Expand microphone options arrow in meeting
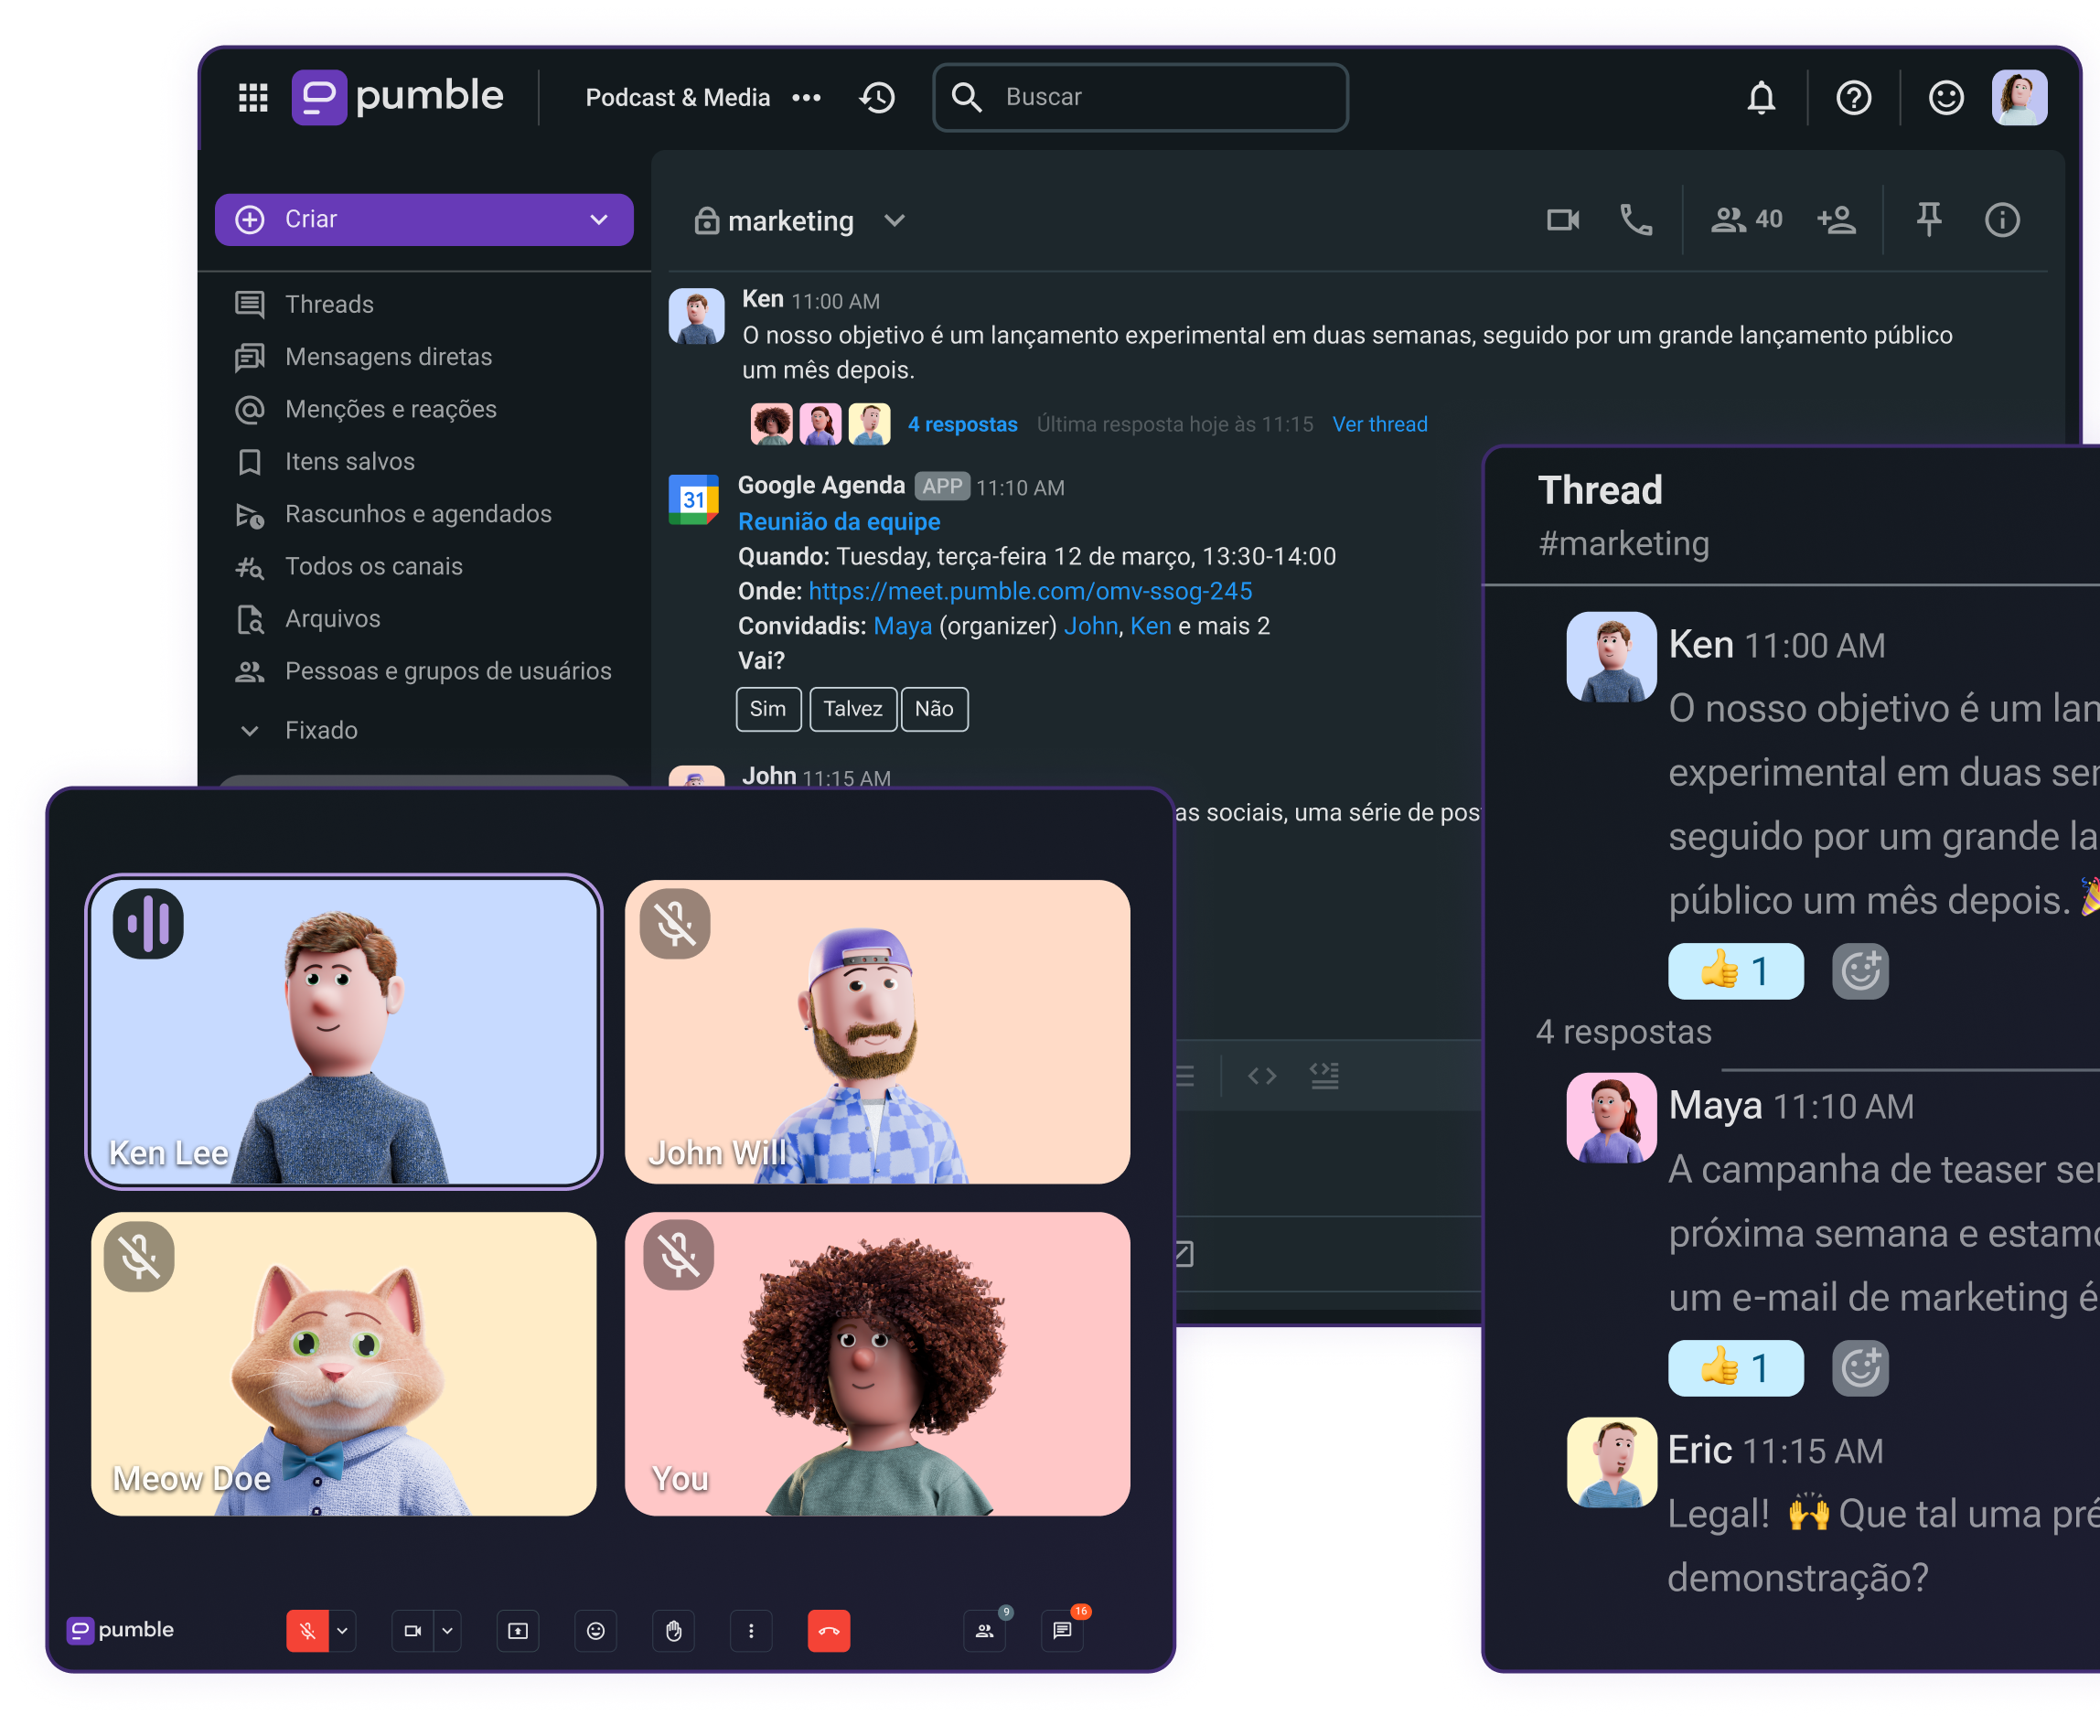The width and height of the screenshot is (2100, 1736). pyautogui.click(x=343, y=1631)
